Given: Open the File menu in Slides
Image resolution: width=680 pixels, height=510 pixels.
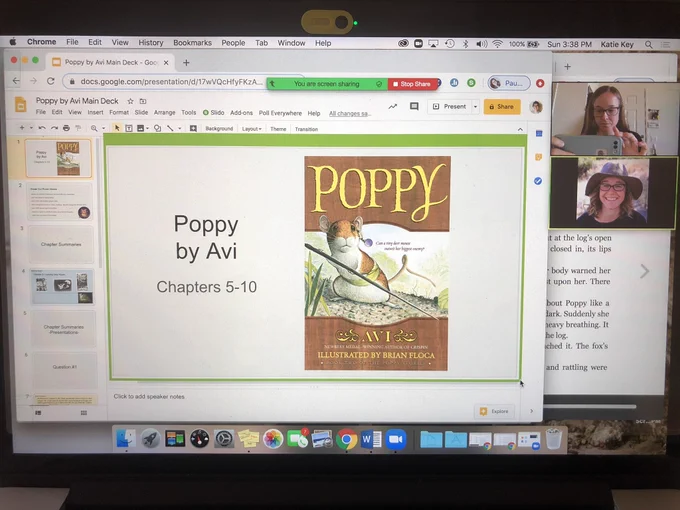Looking at the screenshot, I should coord(41,112).
